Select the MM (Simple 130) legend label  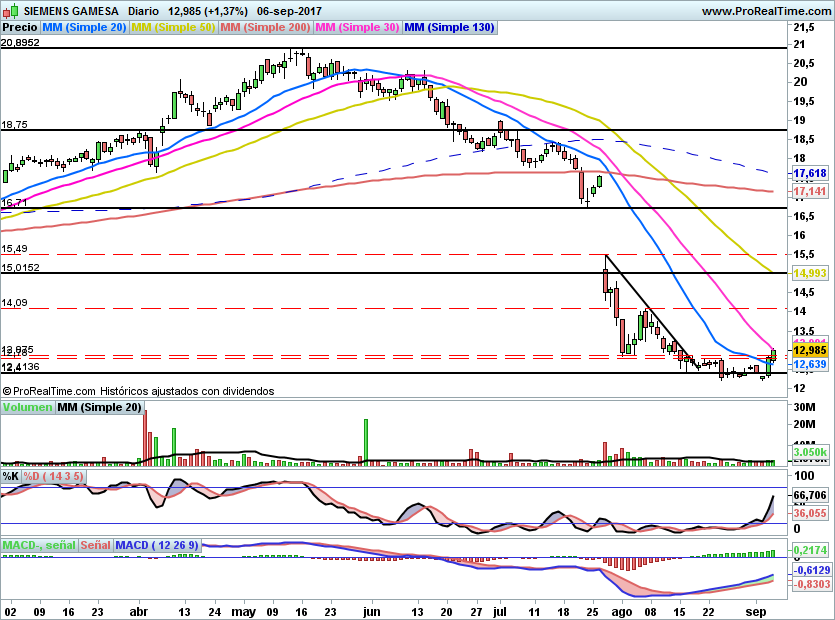(449, 27)
